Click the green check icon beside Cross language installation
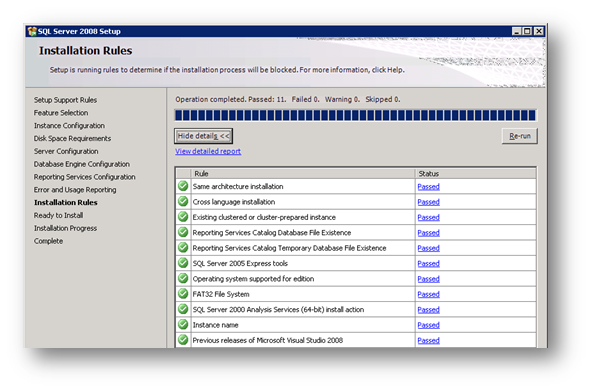This screenshot has width=591, height=391. point(183,202)
